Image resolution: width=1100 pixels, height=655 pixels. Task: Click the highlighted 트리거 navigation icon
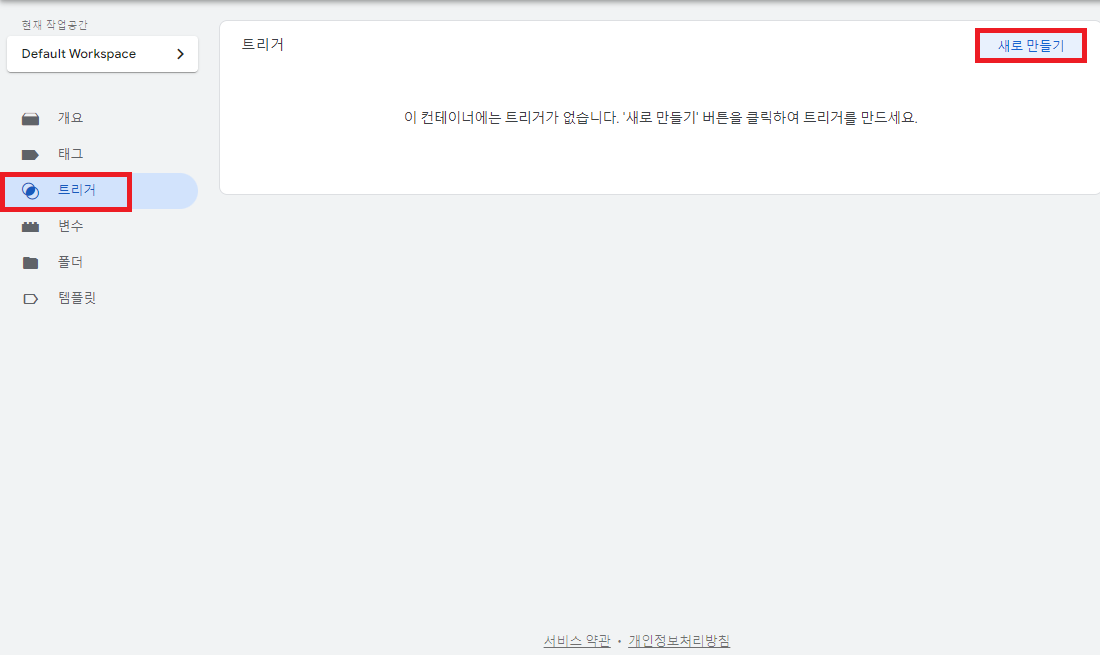point(30,190)
